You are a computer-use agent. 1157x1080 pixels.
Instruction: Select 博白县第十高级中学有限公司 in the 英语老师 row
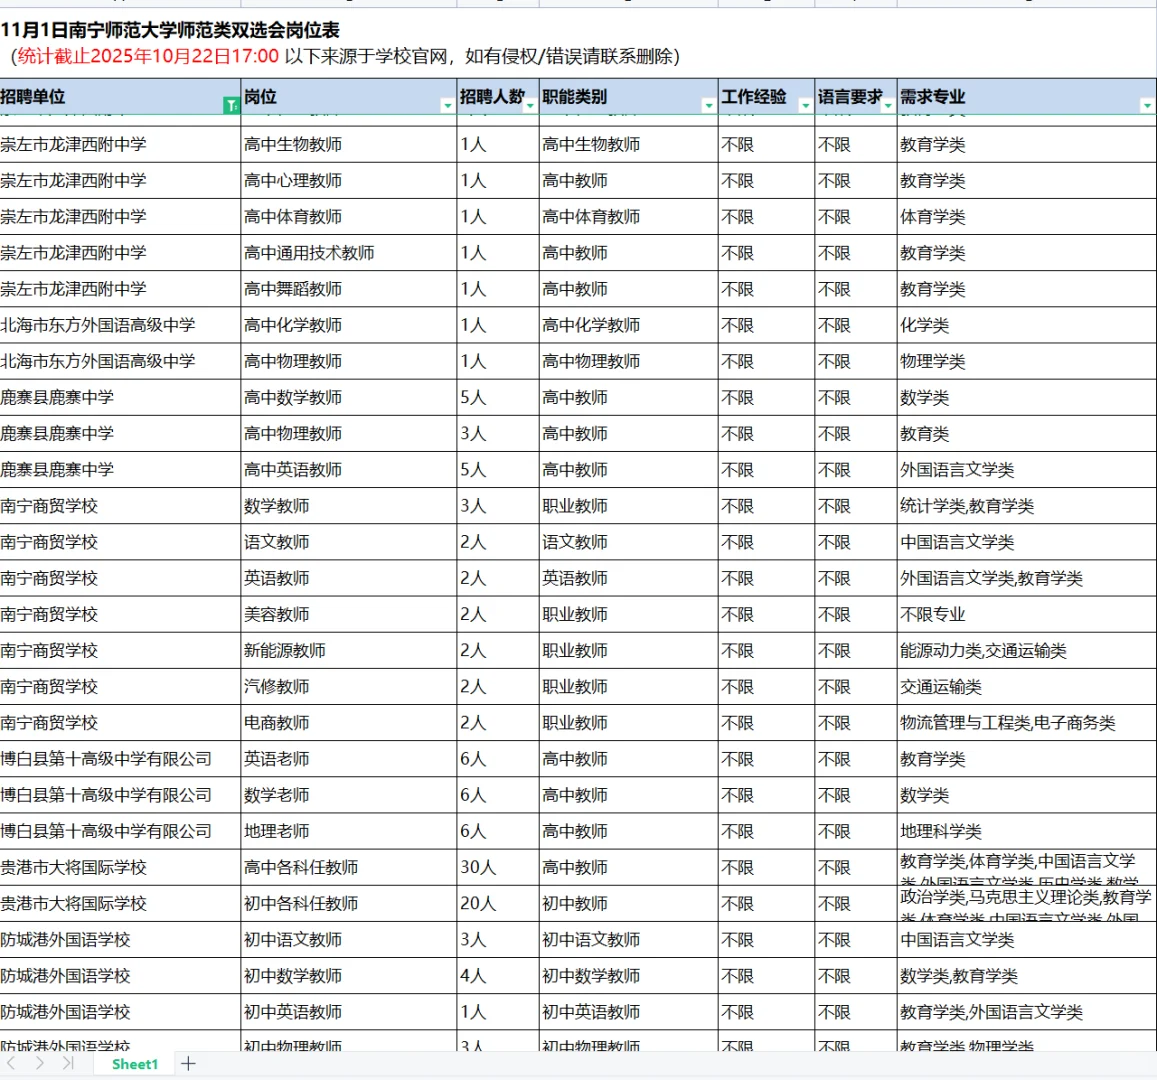click(x=120, y=759)
